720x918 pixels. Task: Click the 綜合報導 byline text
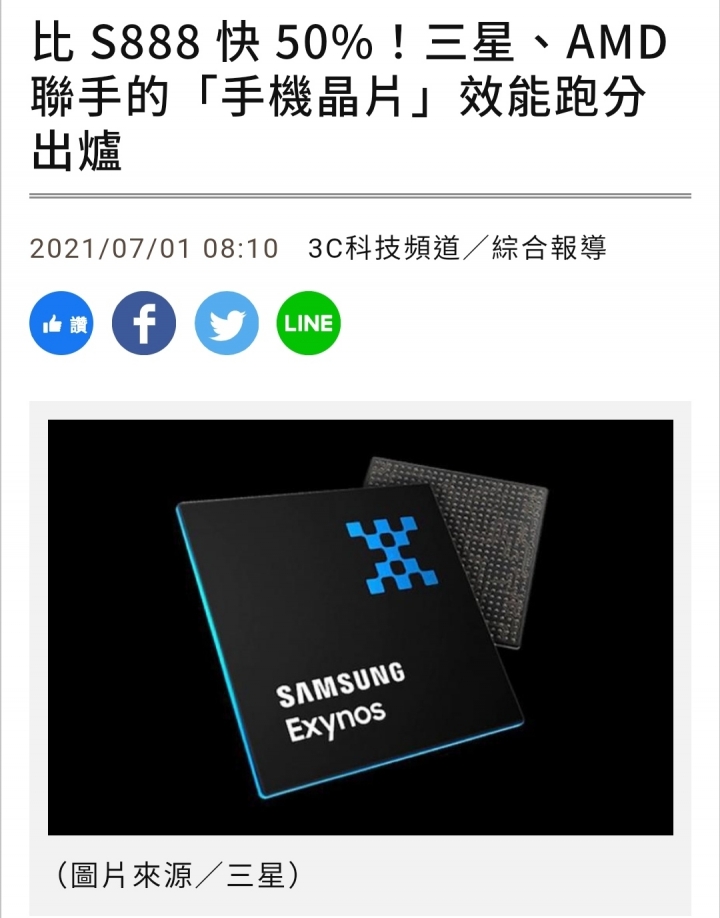[549, 248]
